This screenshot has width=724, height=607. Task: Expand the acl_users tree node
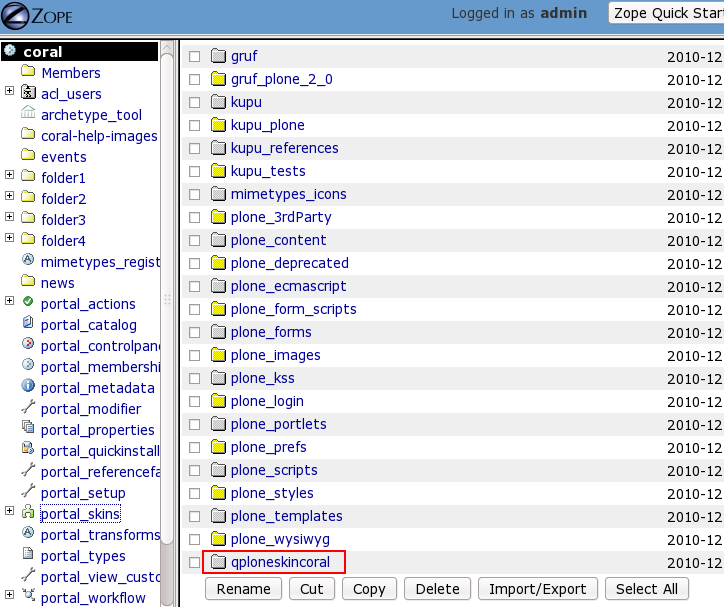9,90
